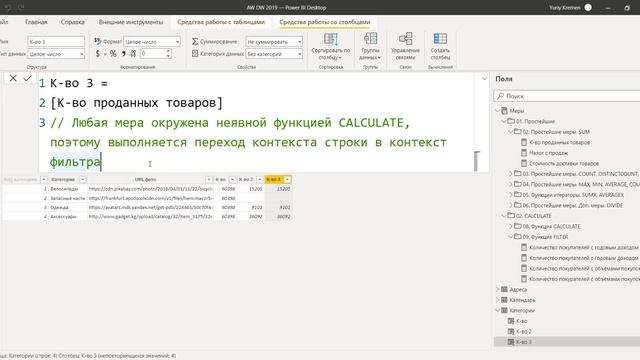Screen dimensions: 640x360
Task: Switch to the Справка ribbon tab
Action: 73,22
